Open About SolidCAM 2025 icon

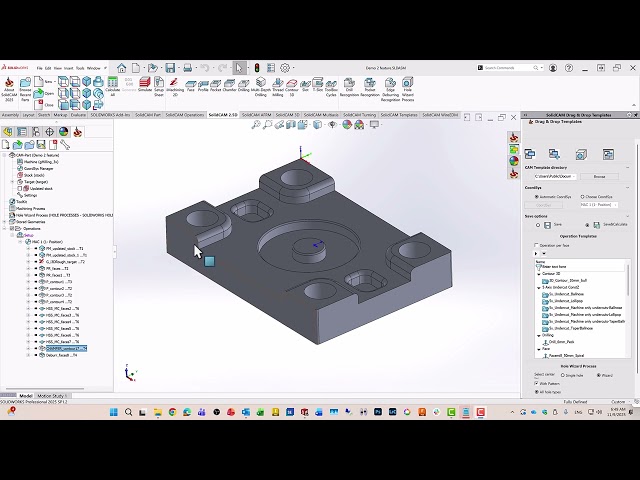click(x=9, y=90)
